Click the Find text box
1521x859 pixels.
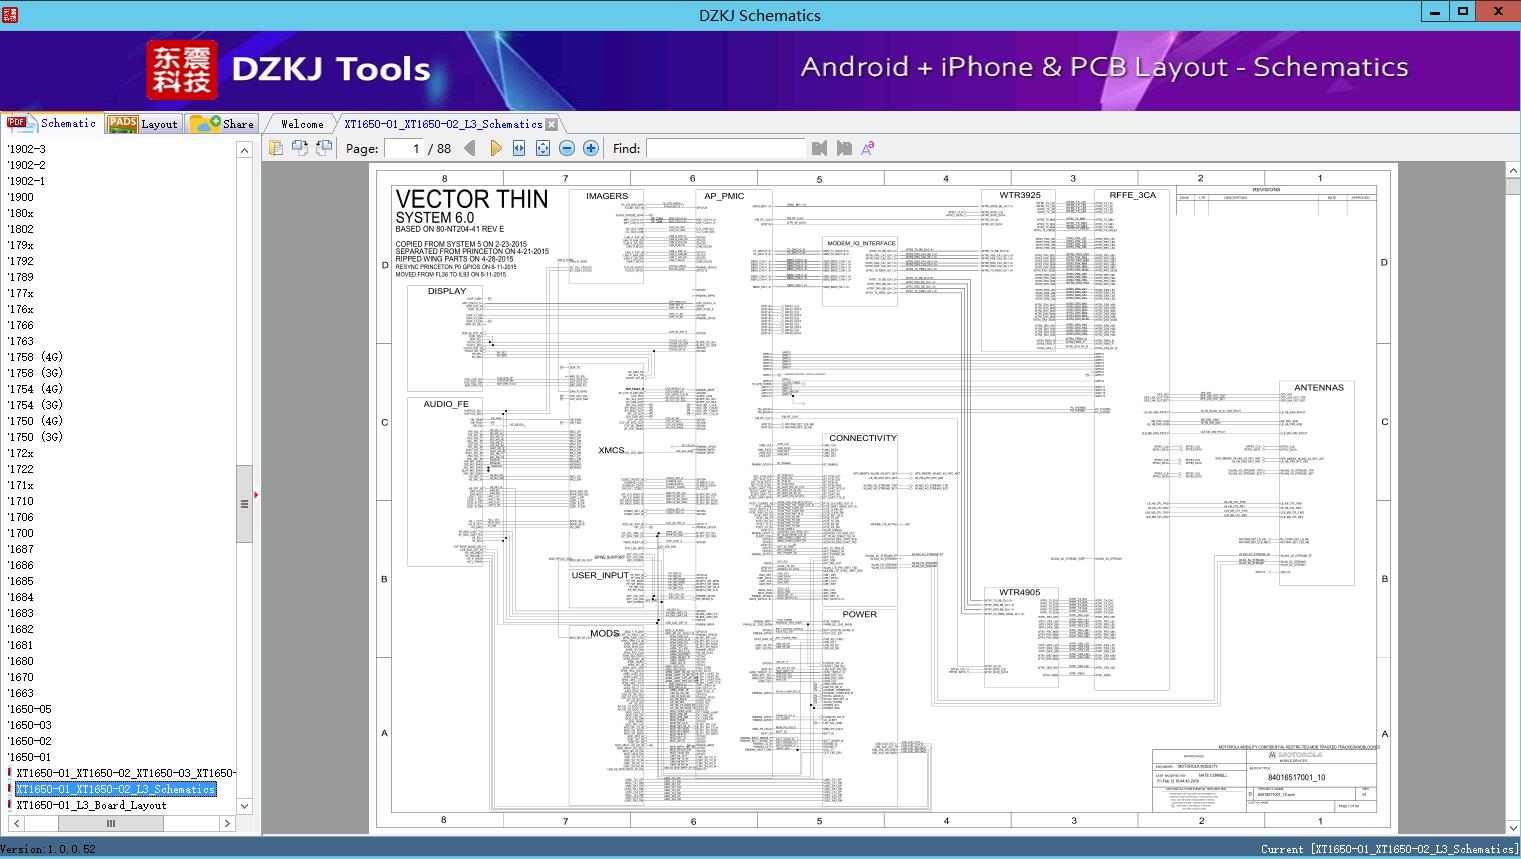[x=726, y=148]
